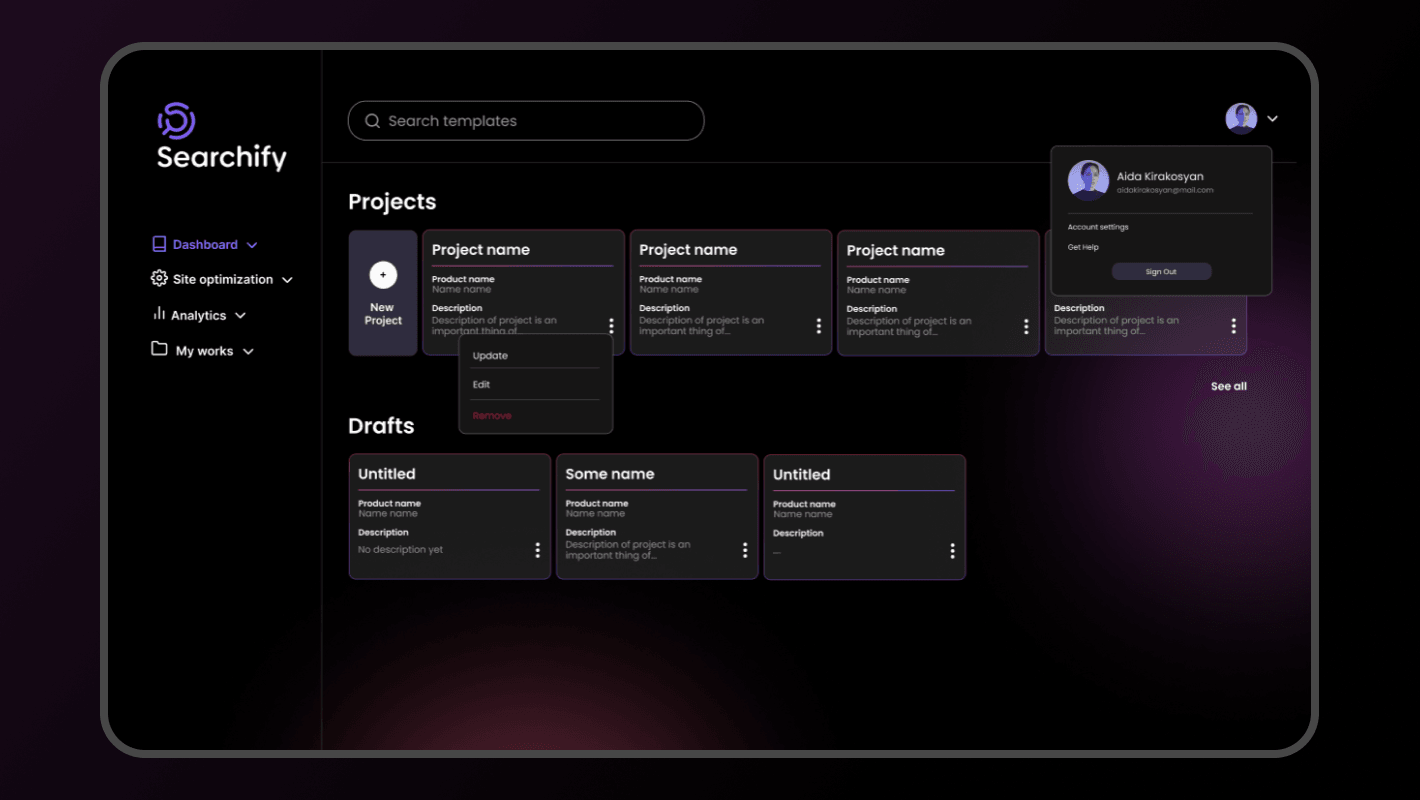The height and width of the screenshot is (800, 1420).
Task: Open the Analytics sidebar item
Action: pos(199,315)
